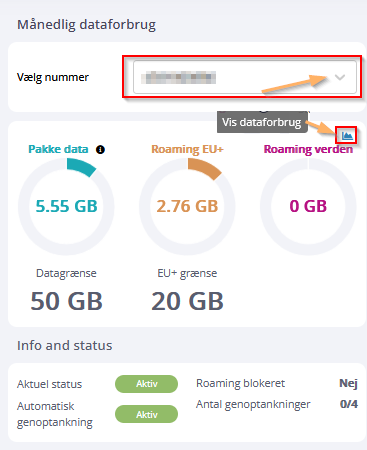Image resolution: width=367 pixels, height=450 pixels.
Task: Select the blurred phone number field
Action: point(245,77)
